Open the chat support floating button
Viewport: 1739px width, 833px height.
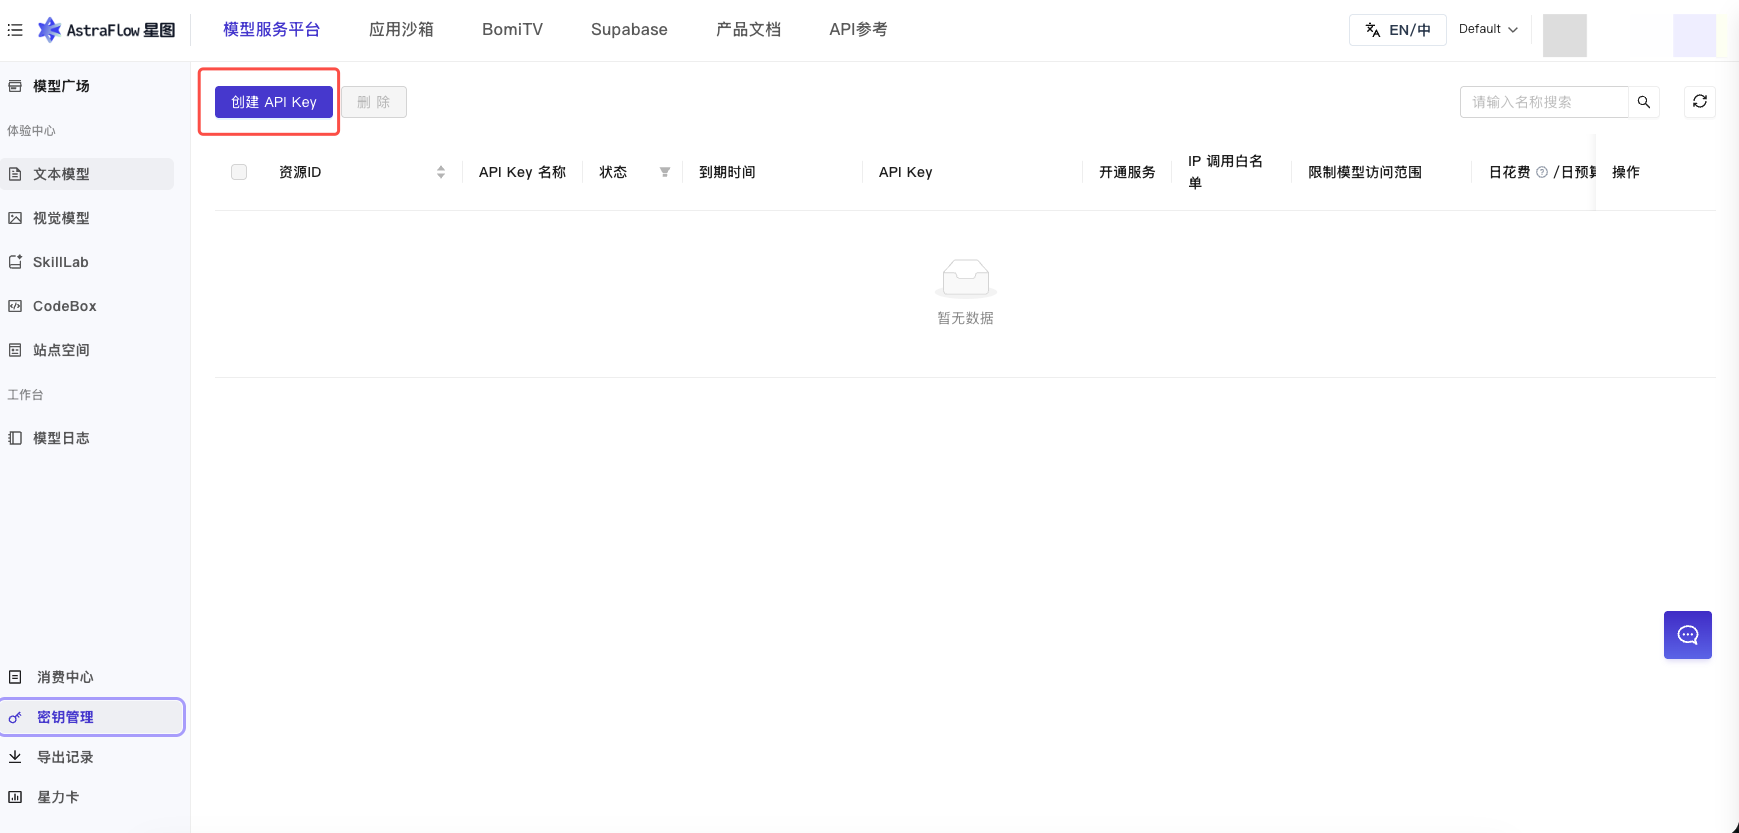(x=1688, y=635)
